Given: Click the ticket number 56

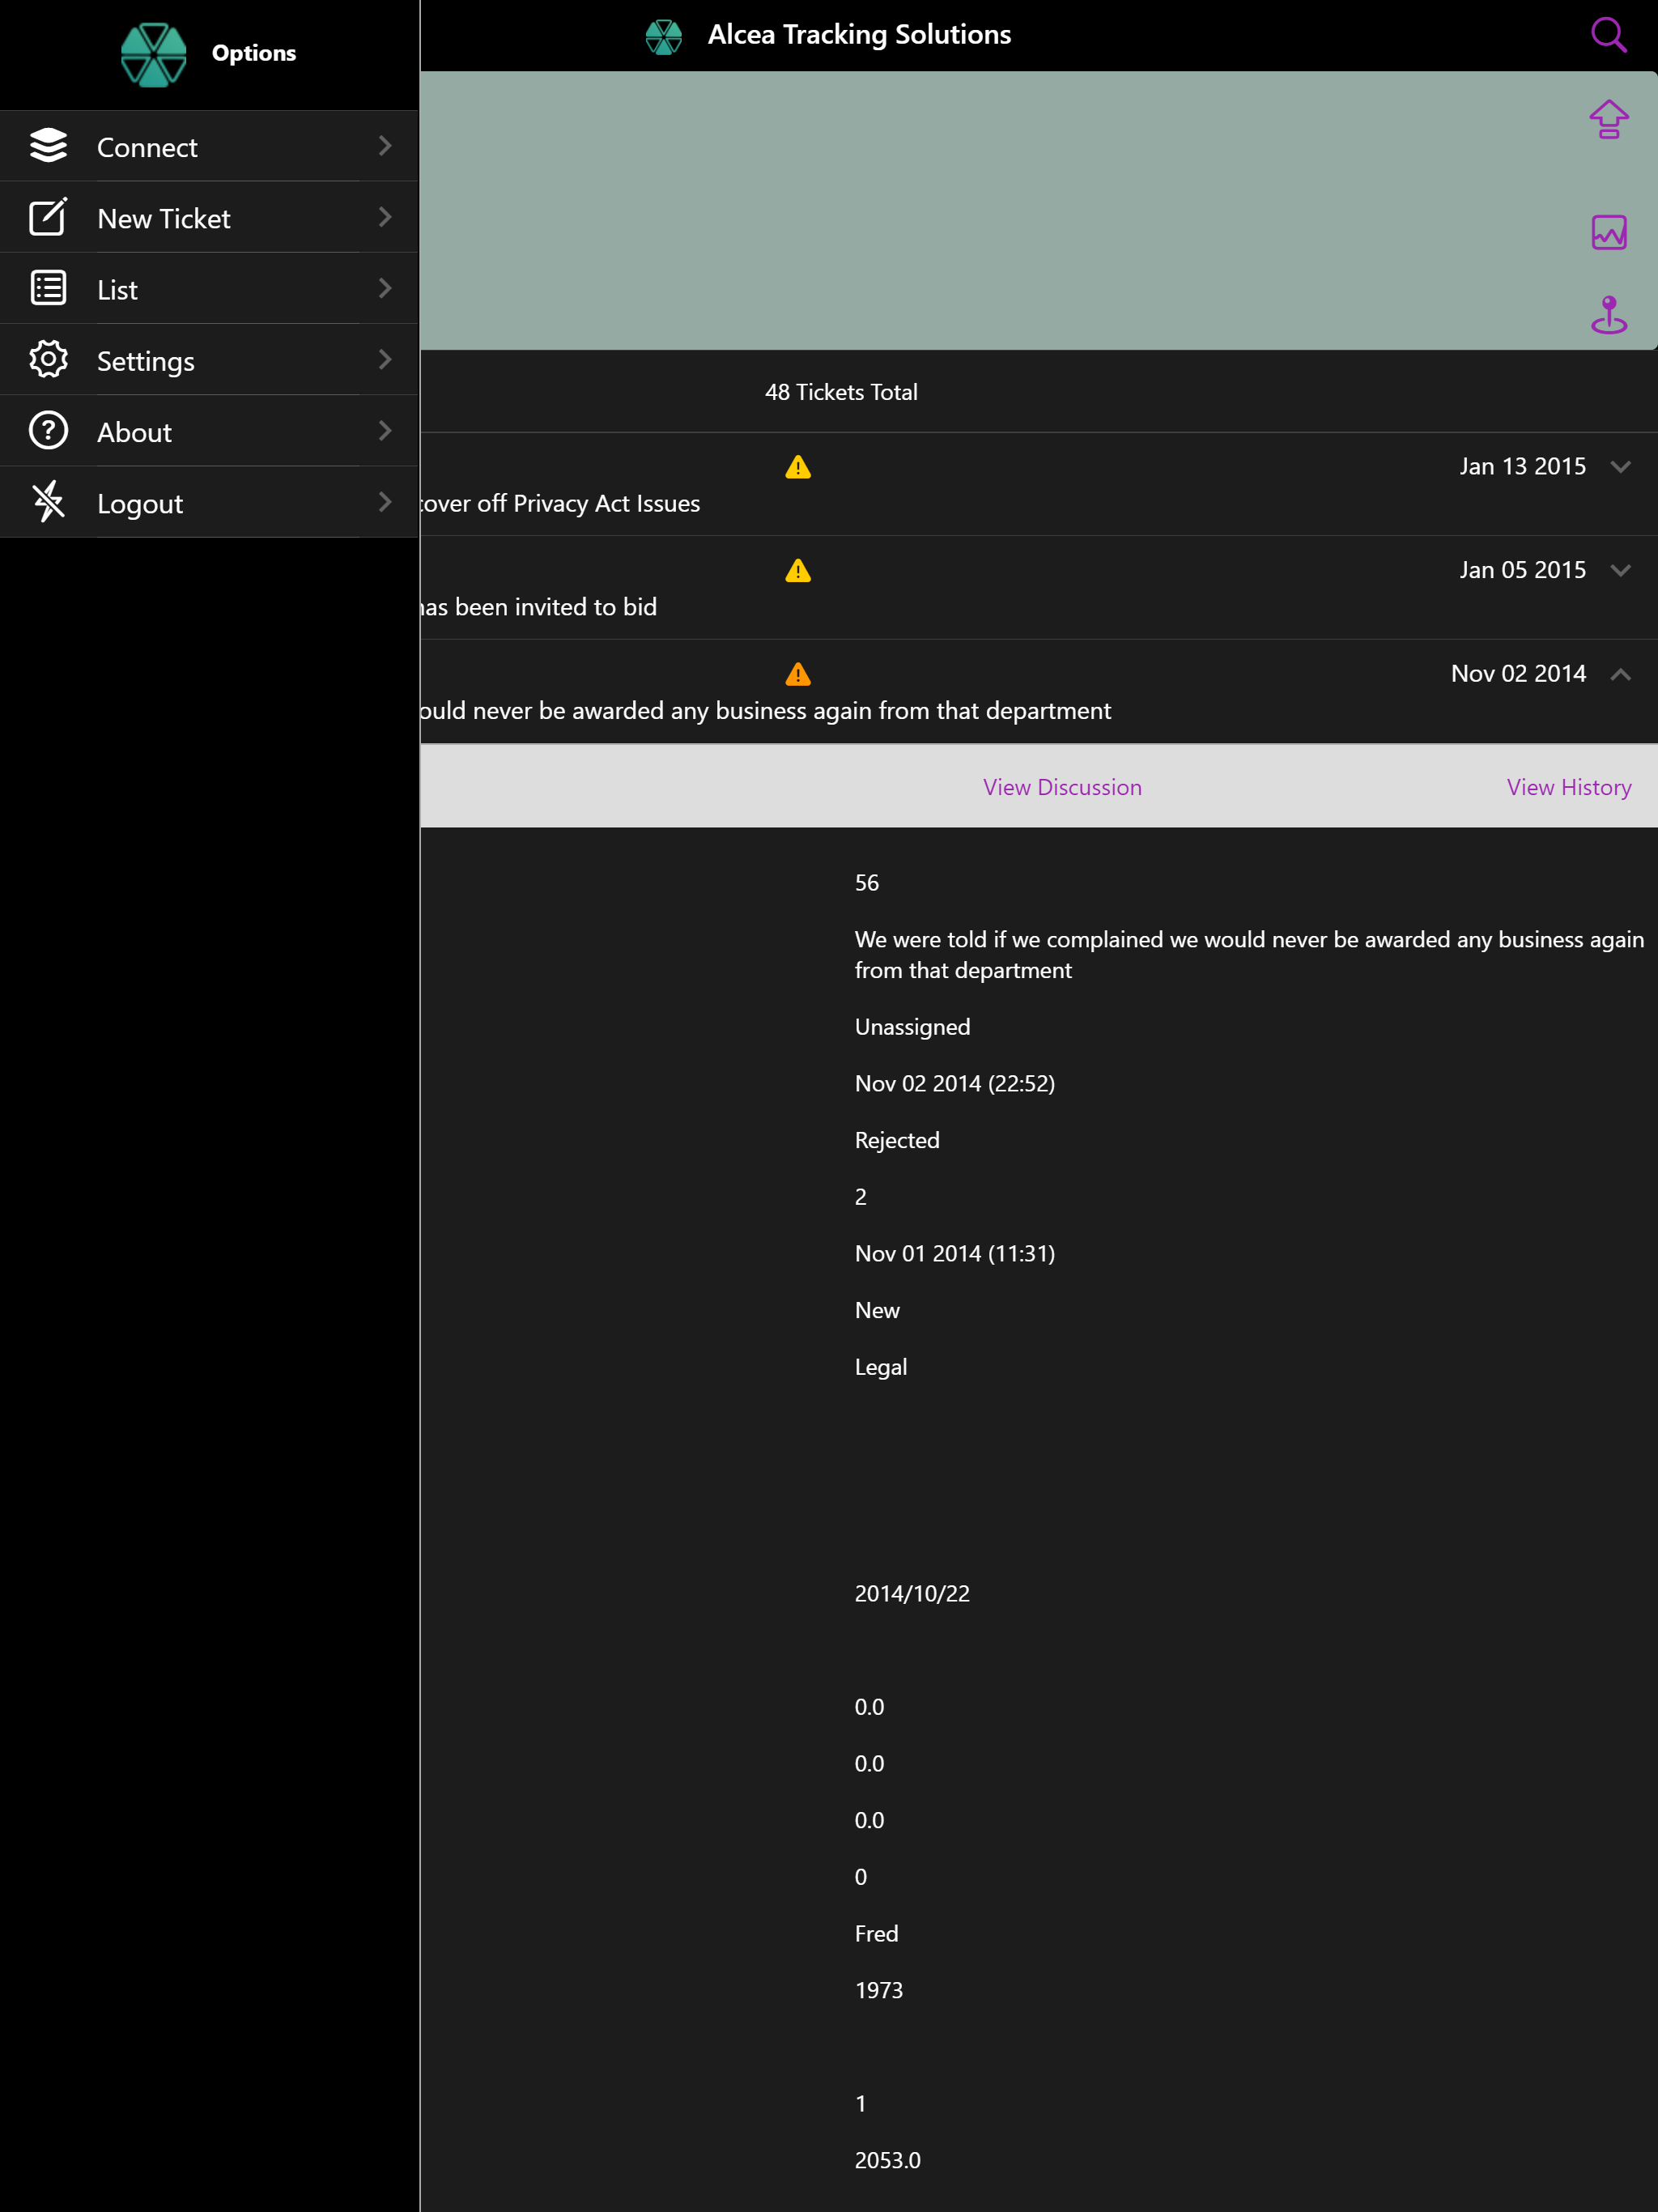Looking at the screenshot, I should pyautogui.click(x=867, y=883).
